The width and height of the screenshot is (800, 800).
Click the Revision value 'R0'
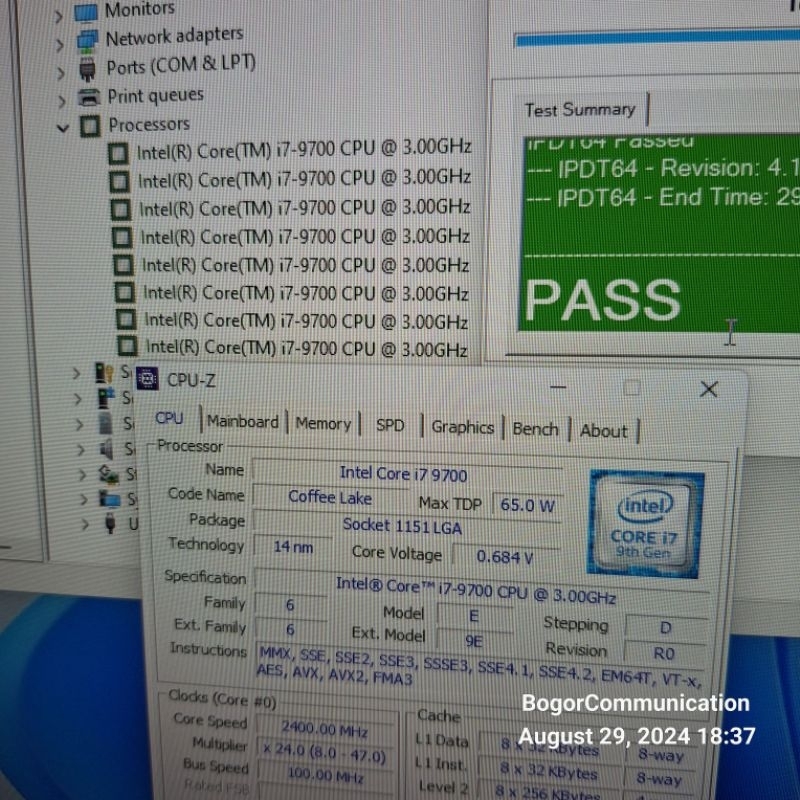(x=664, y=653)
